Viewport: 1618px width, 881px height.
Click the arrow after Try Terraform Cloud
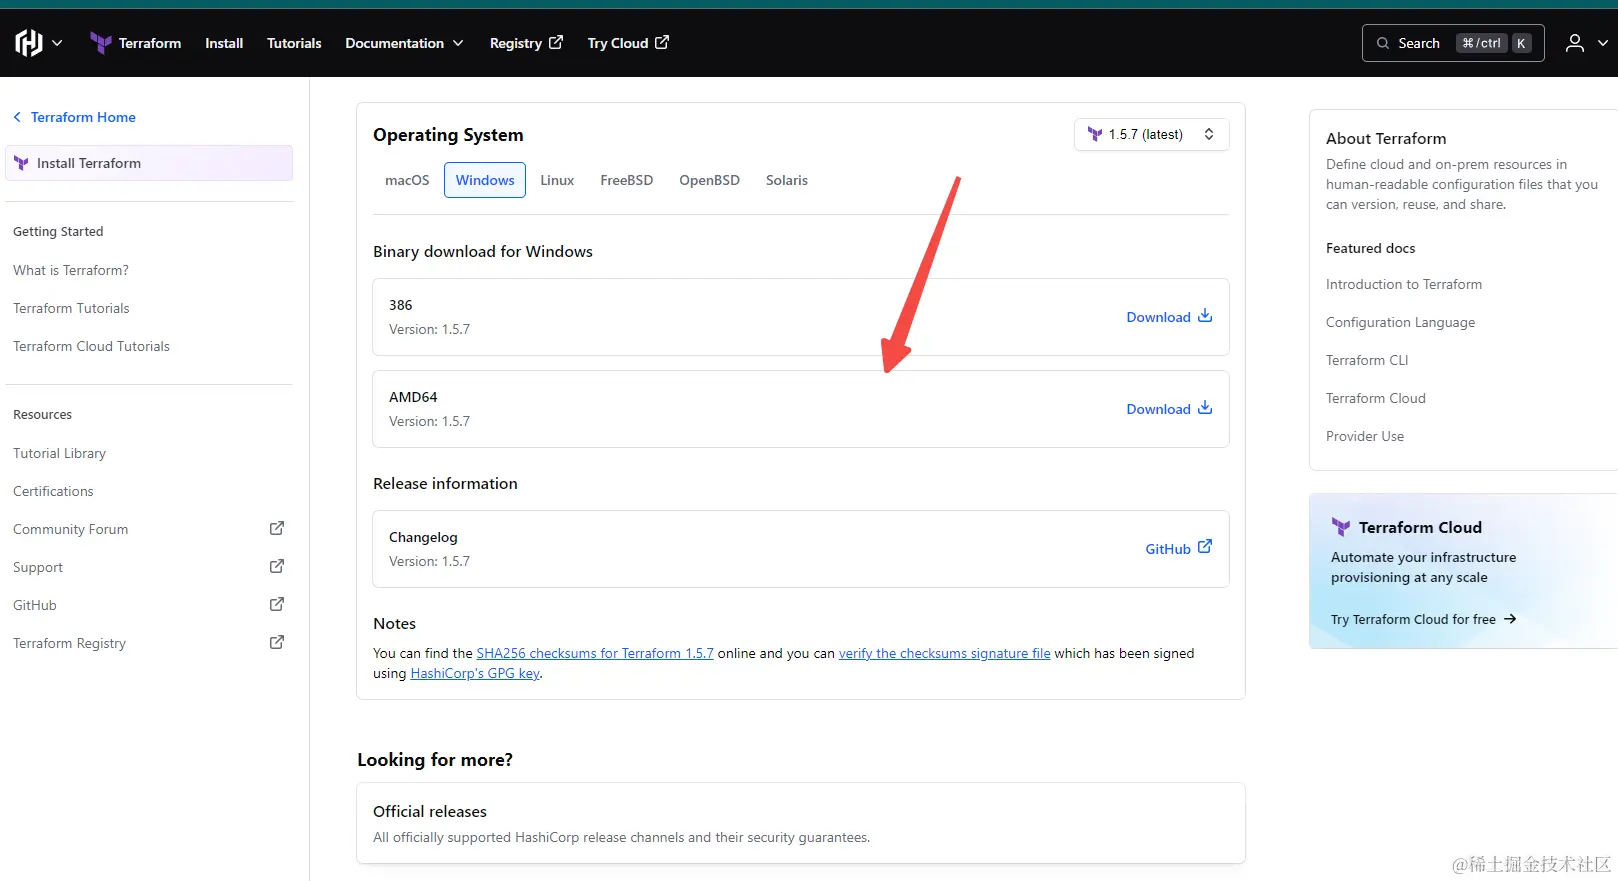(1510, 619)
